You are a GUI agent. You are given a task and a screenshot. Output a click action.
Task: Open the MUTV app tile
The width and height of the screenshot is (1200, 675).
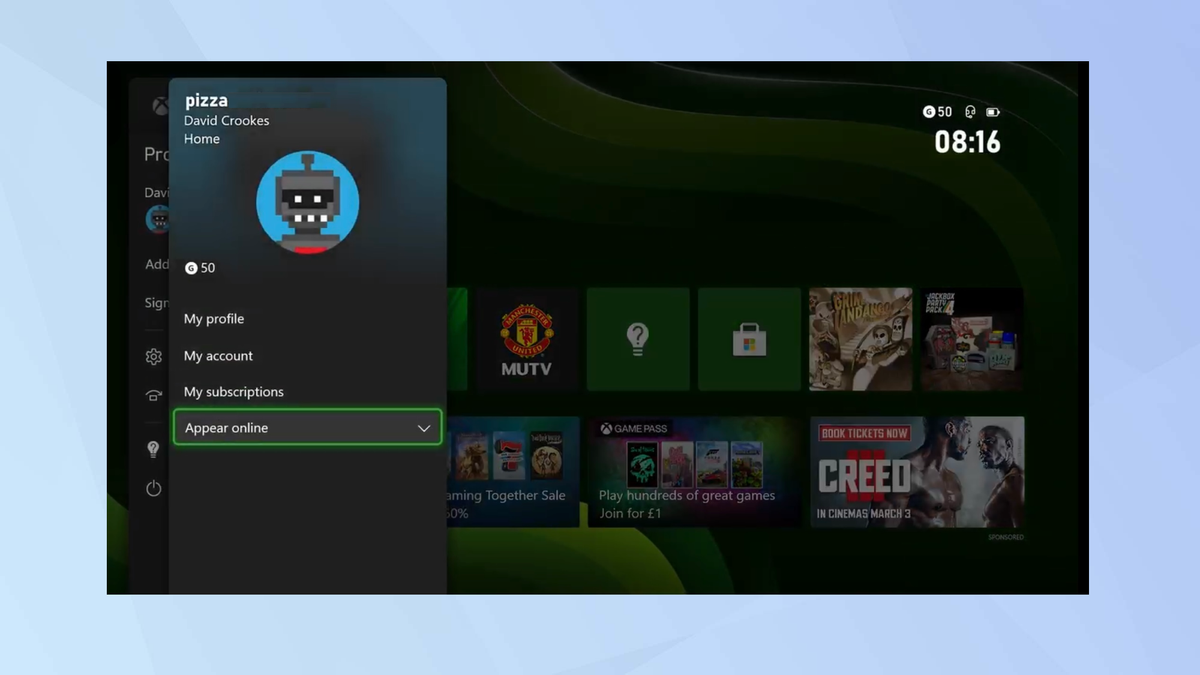(527, 338)
